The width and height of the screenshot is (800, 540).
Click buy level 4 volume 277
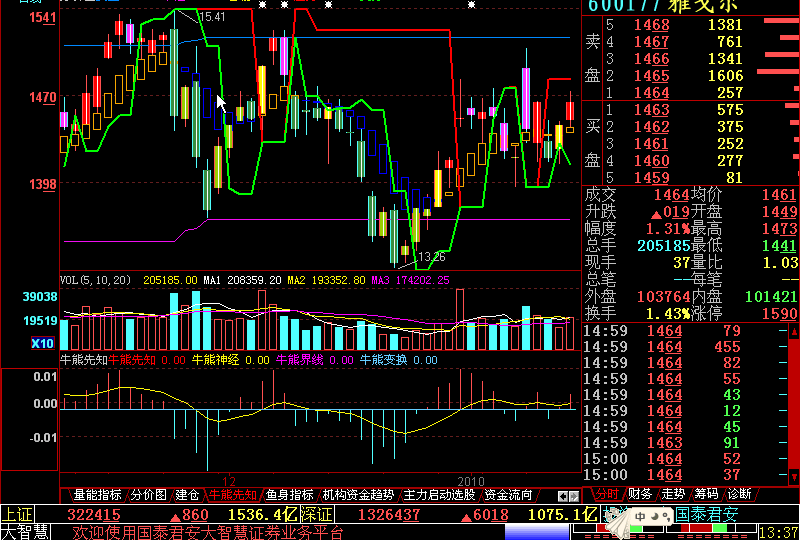click(730, 161)
